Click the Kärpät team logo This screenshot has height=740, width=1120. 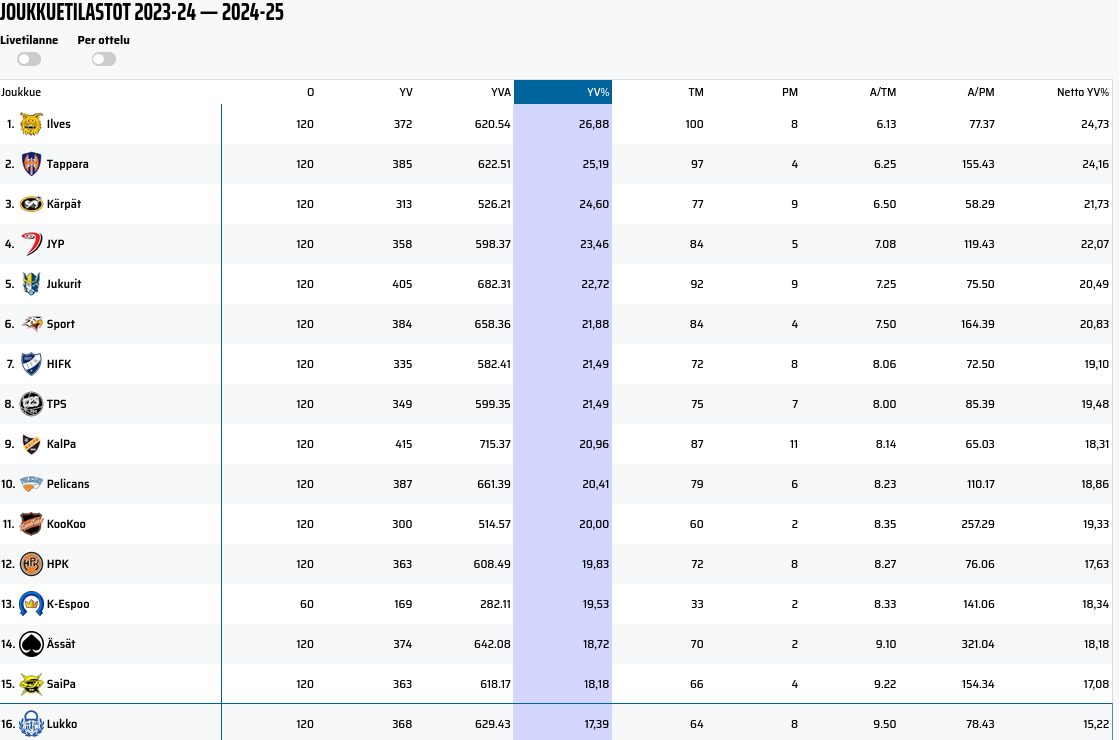(x=31, y=204)
